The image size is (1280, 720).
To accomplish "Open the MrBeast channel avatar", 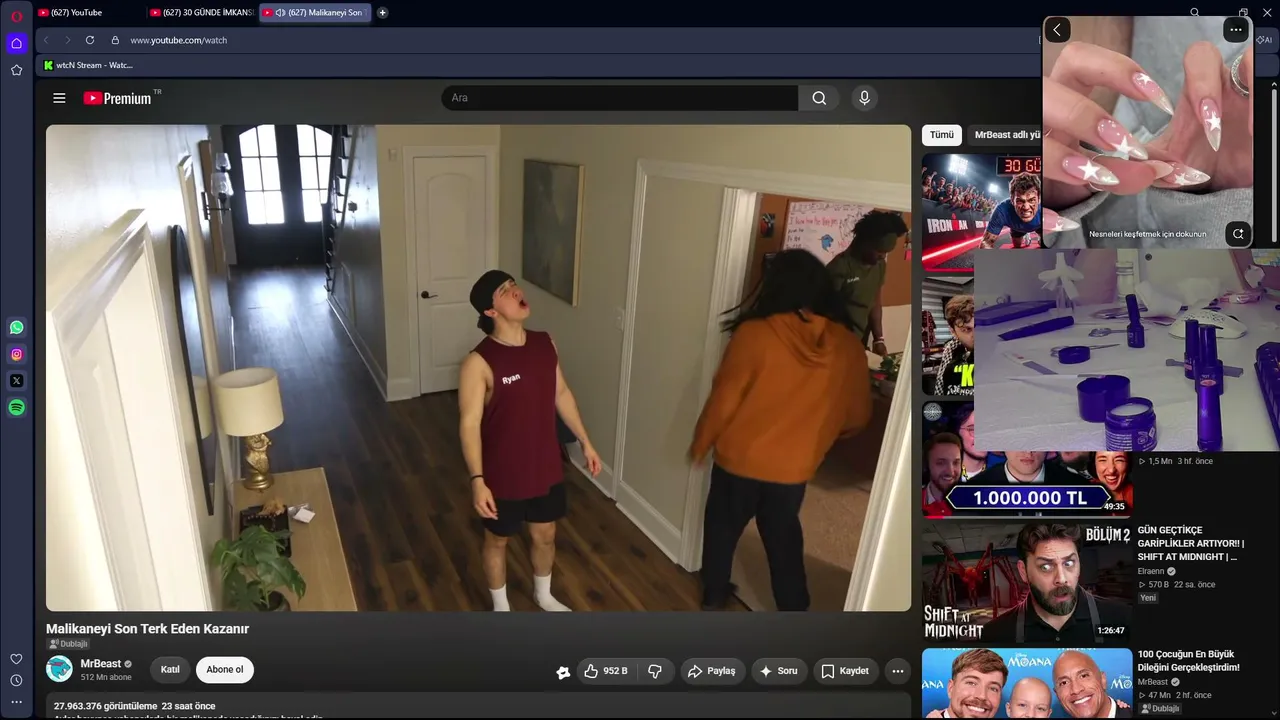I will point(59,669).
